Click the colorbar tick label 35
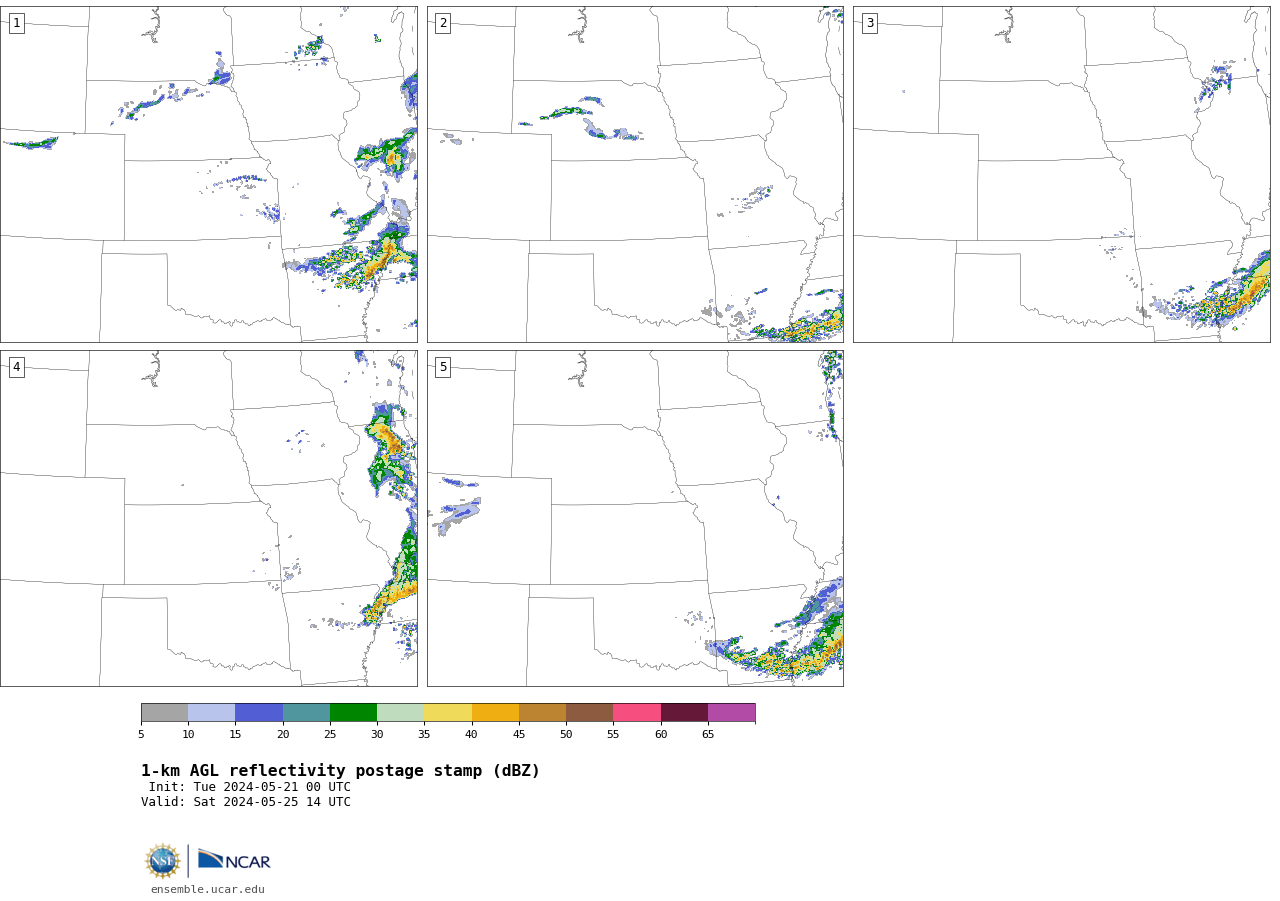 pos(424,735)
